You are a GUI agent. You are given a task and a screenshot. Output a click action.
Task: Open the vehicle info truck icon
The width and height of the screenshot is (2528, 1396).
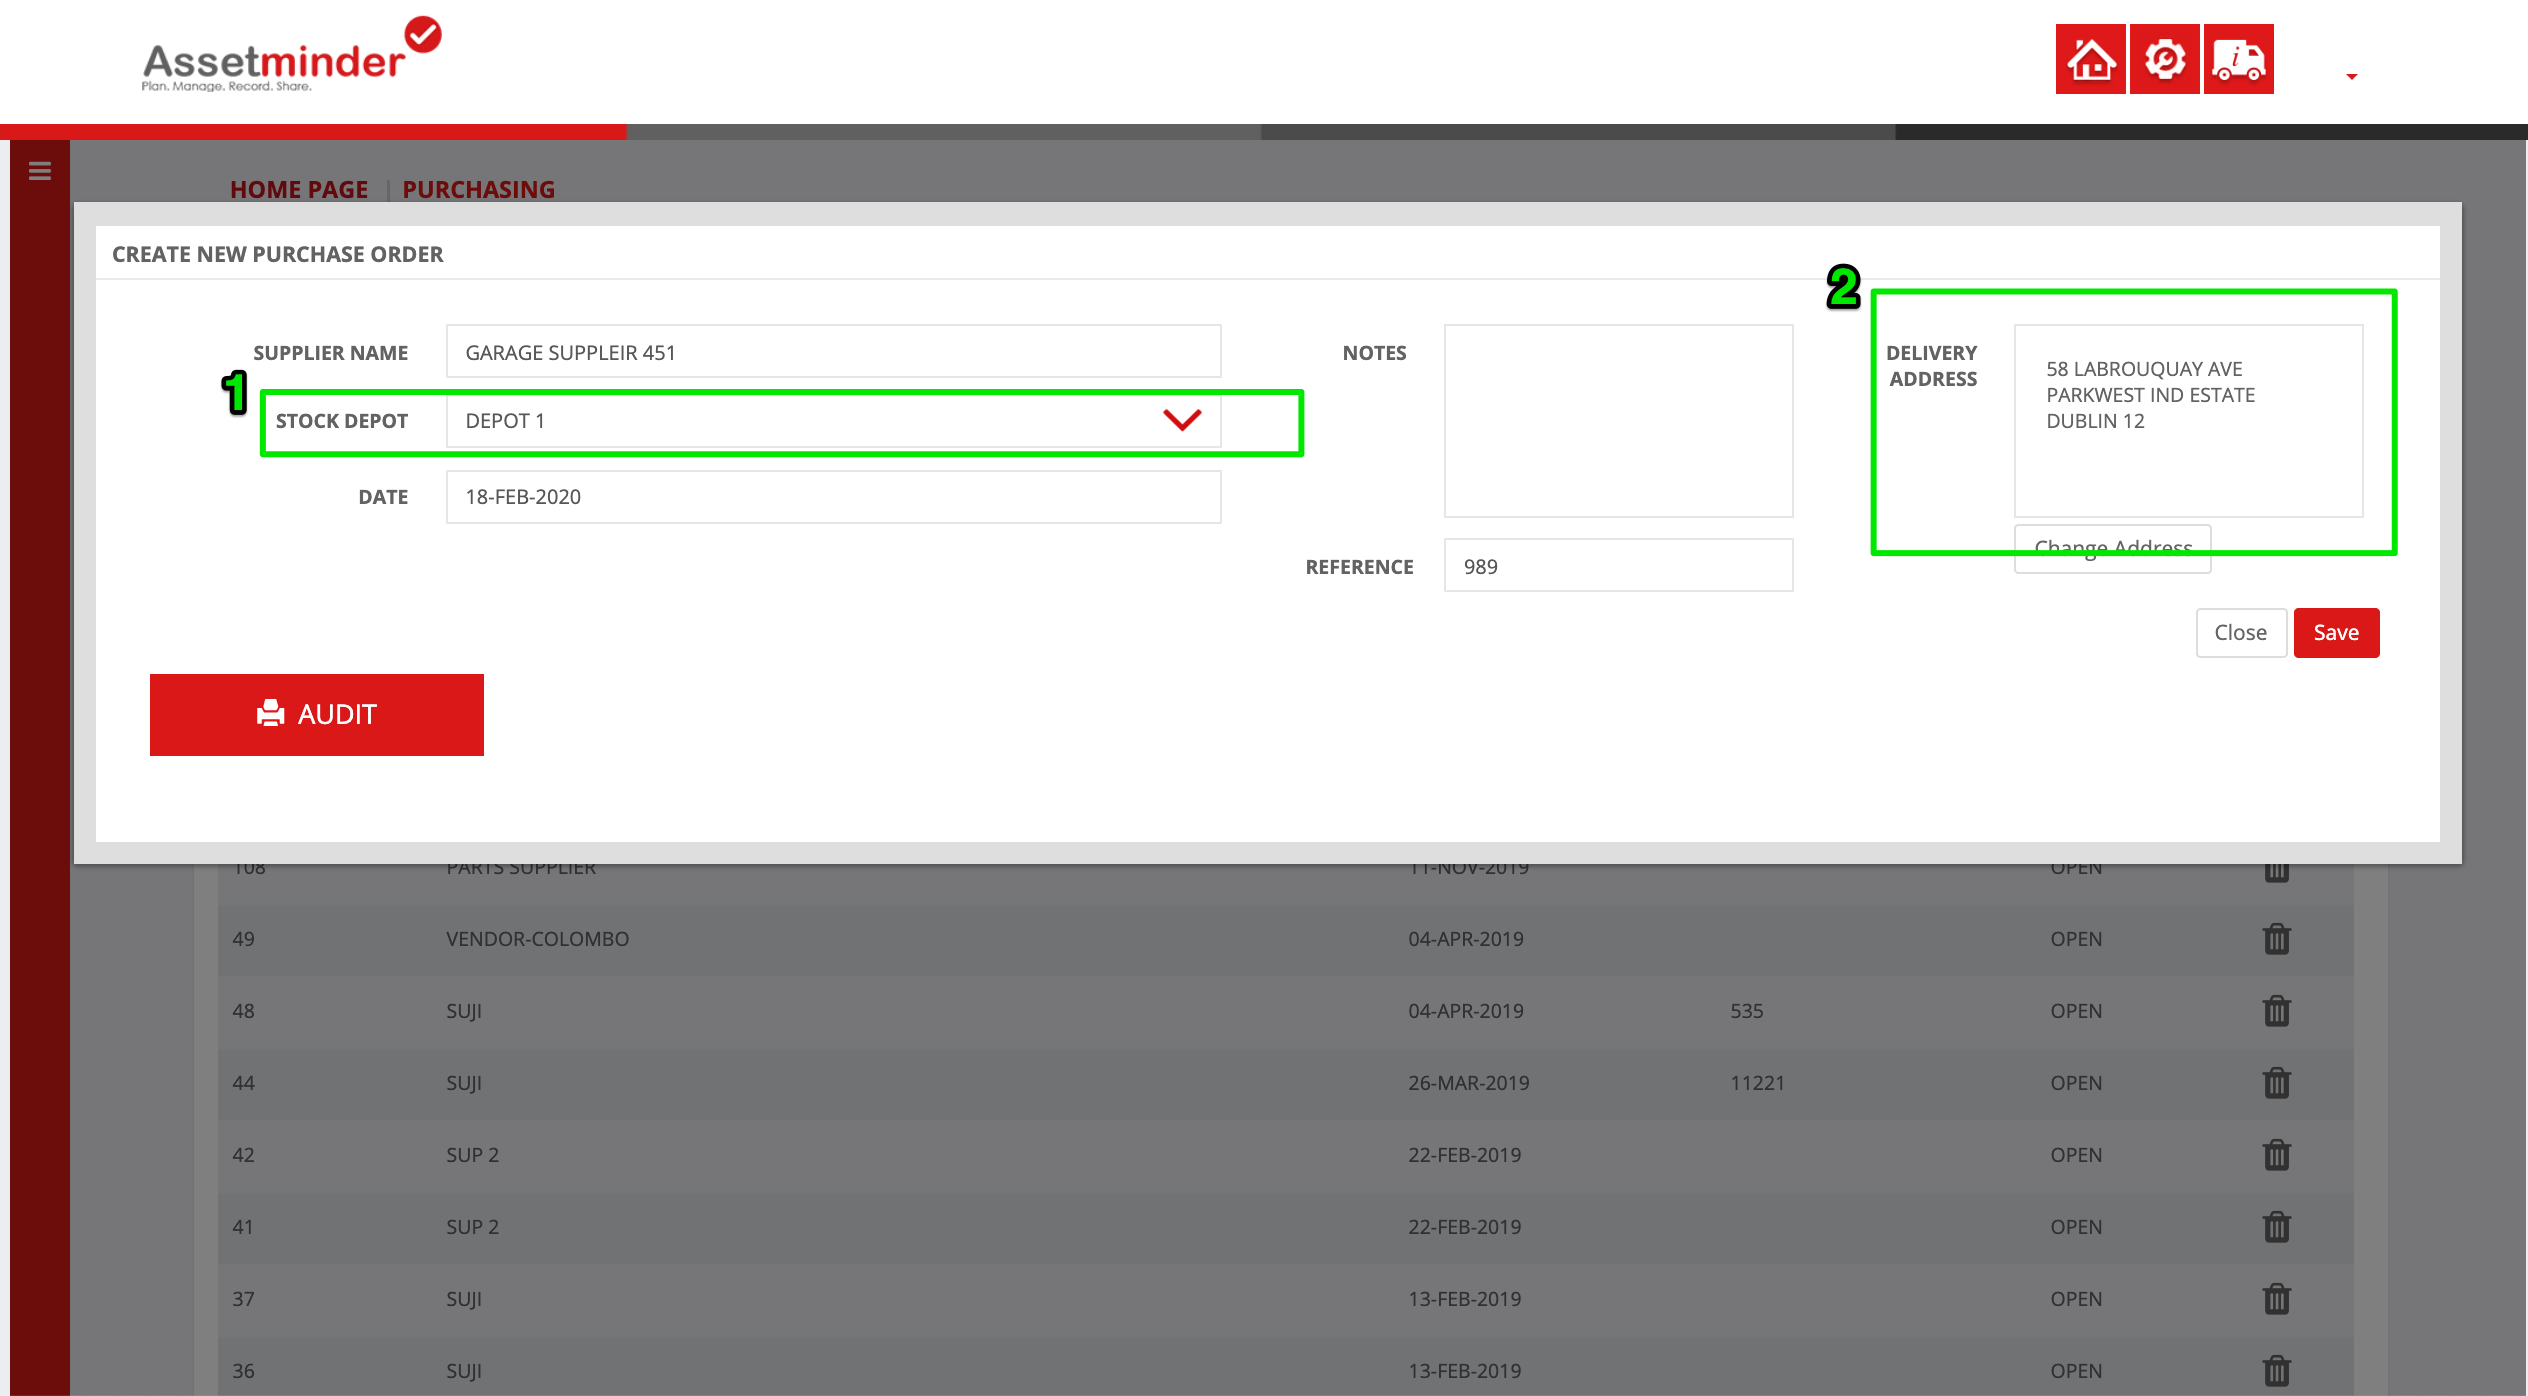[x=2238, y=59]
